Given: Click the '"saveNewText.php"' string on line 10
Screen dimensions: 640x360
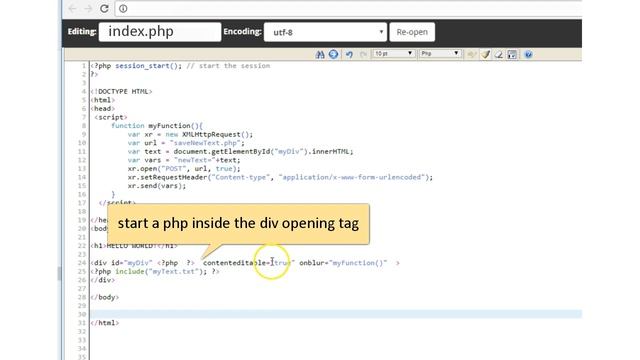Looking at the screenshot, I should coord(205,143).
